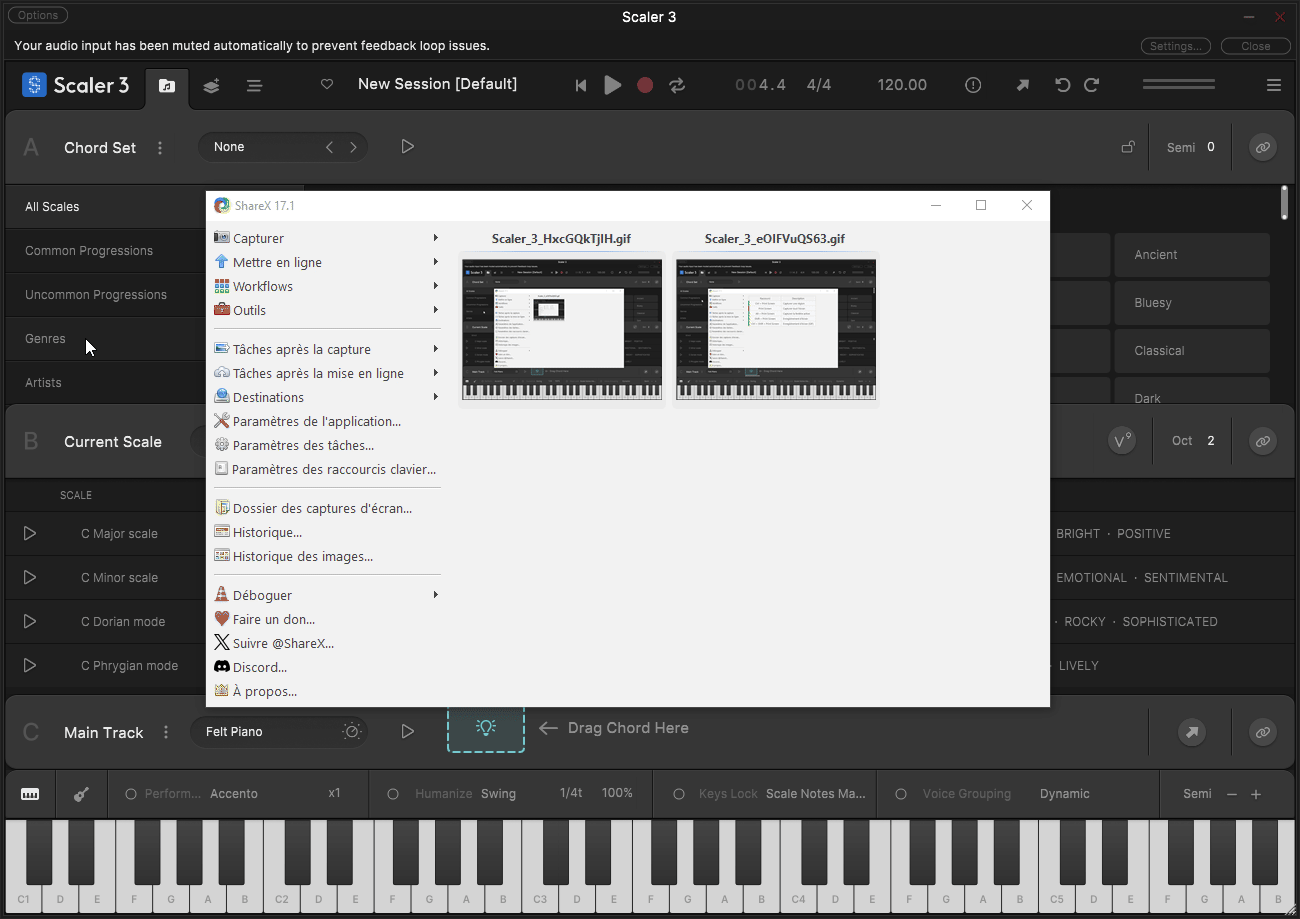Expand Mettre en ligne menu in ShareX
Viewport: 1300px width, 919px height.
click(327, 262)
